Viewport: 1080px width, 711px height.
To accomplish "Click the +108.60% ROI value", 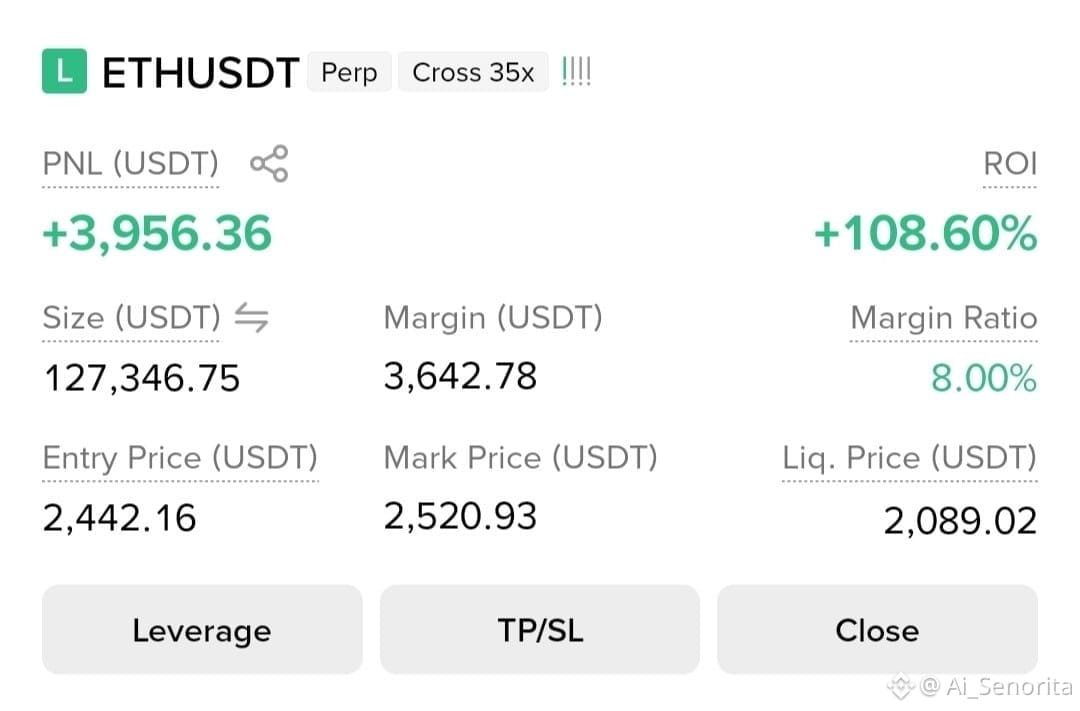I will point(925,233).
